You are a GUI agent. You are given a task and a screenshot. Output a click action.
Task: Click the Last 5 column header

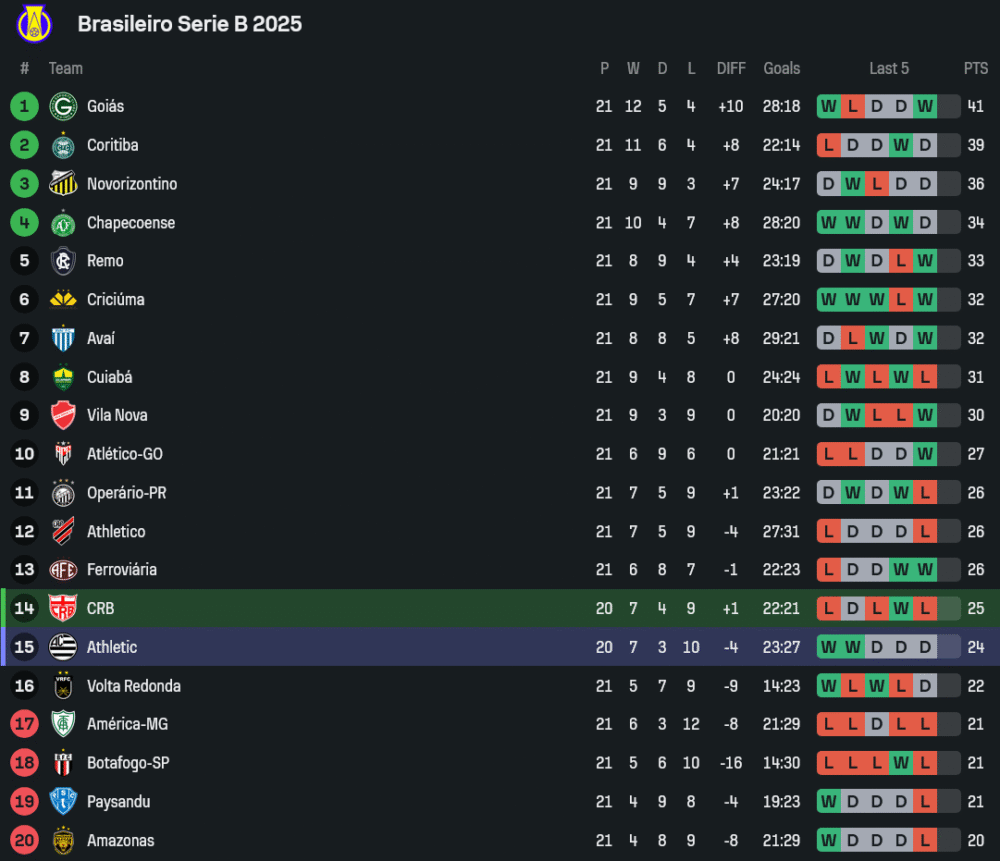tap(888, 68)
